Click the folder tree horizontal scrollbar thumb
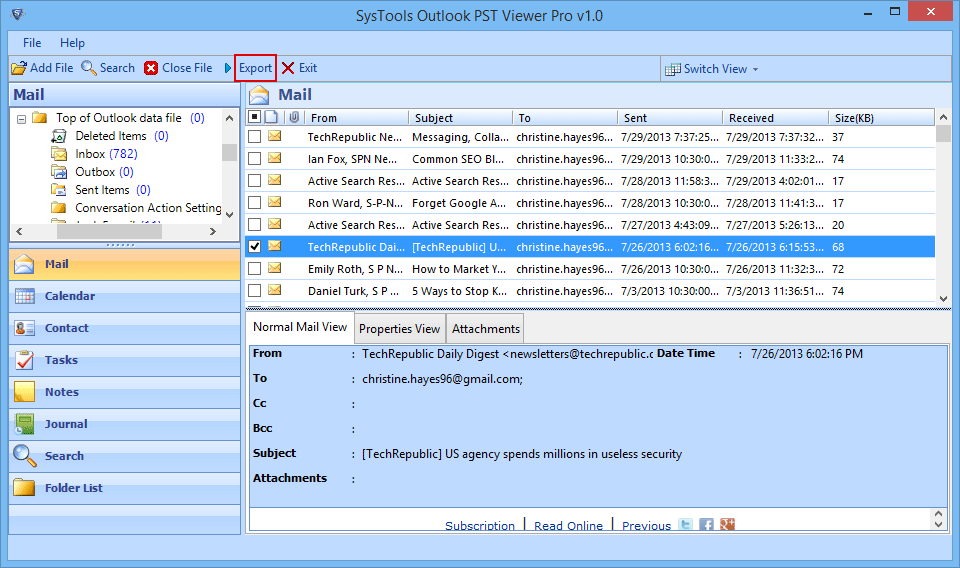The width and height of the screenshot is (960, 568). 109,231
